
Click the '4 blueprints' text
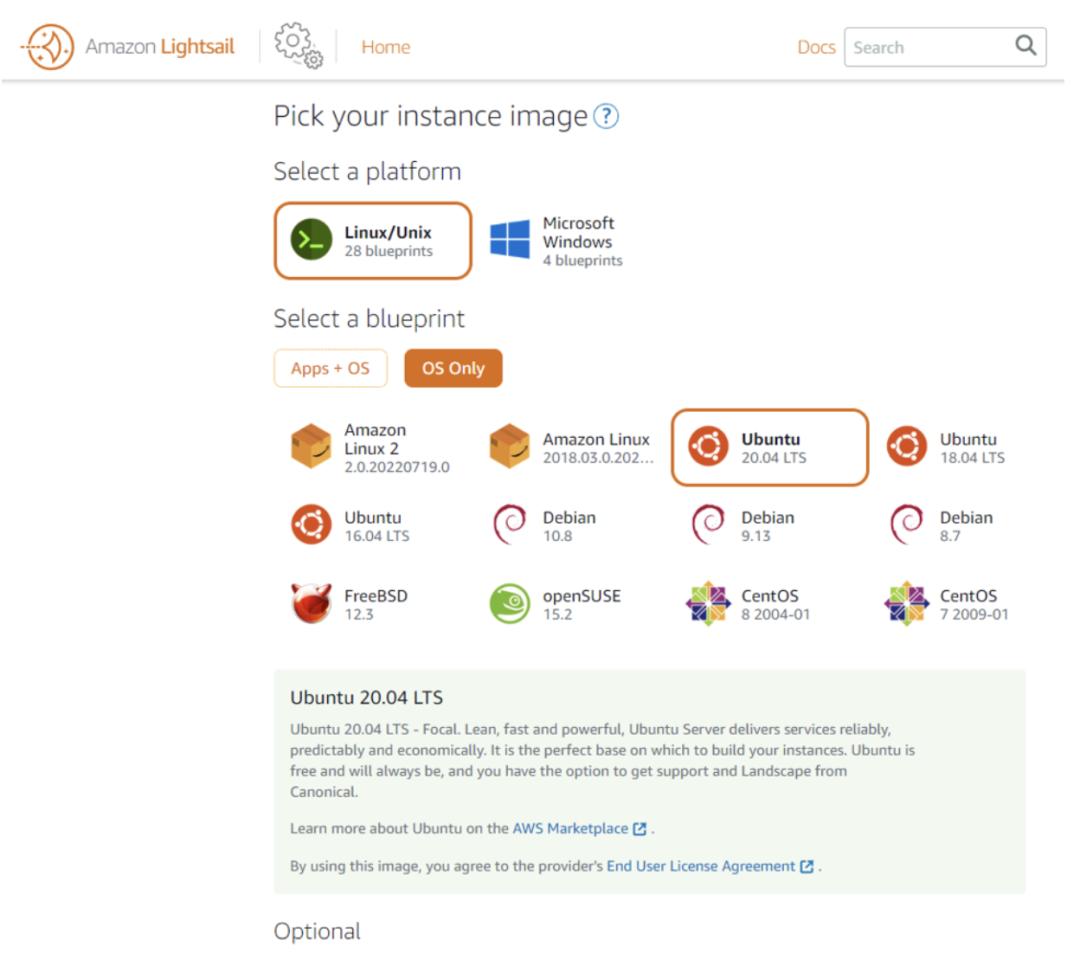583,260
